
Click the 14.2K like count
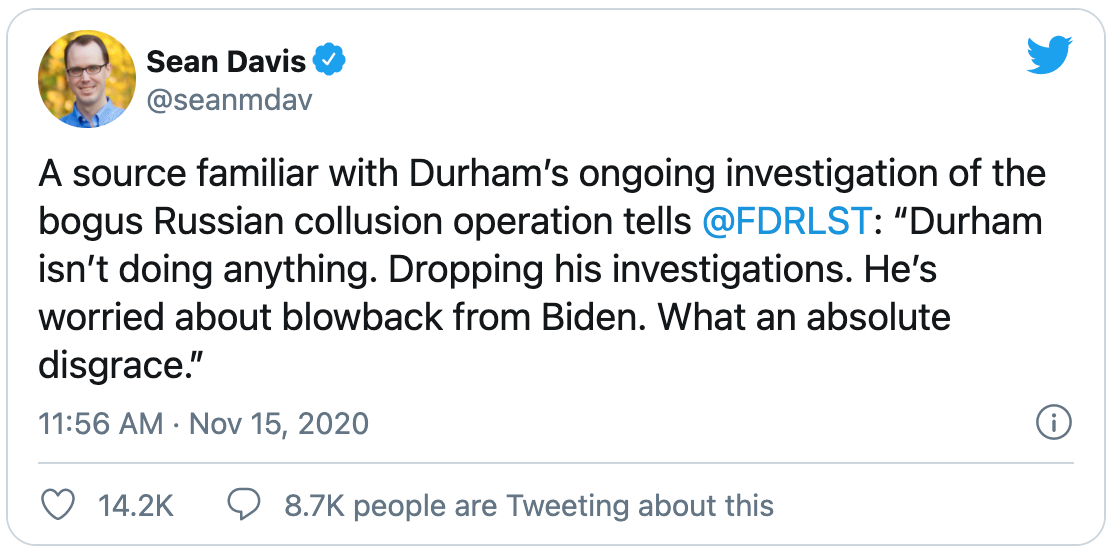(135, 506)
